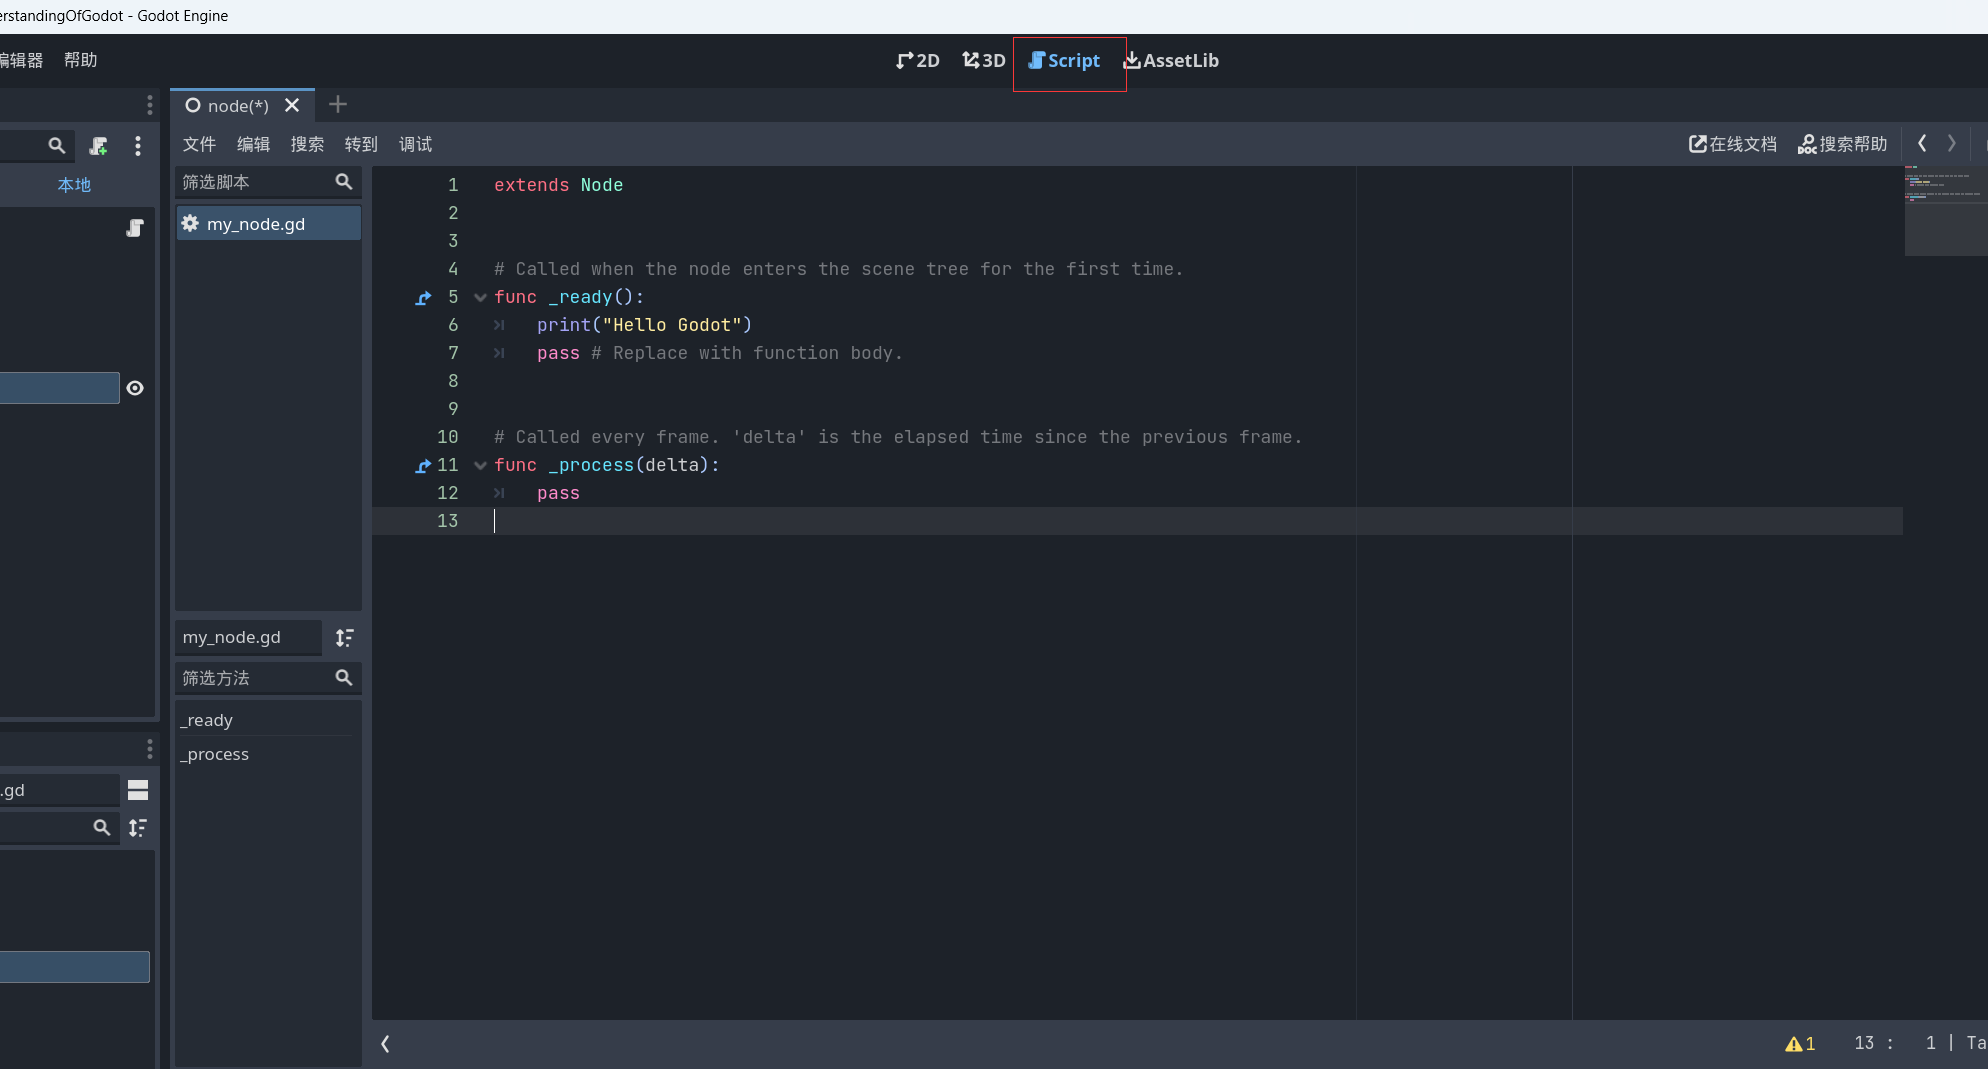
Task: Click the code minimap
Action: (1944, 211)
